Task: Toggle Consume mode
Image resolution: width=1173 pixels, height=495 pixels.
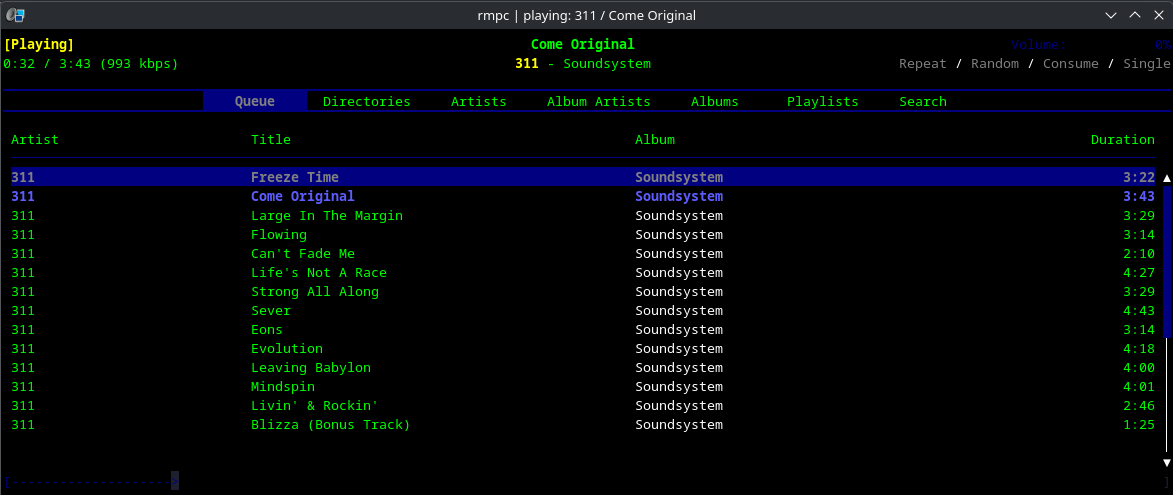Action: [1071, 64]
